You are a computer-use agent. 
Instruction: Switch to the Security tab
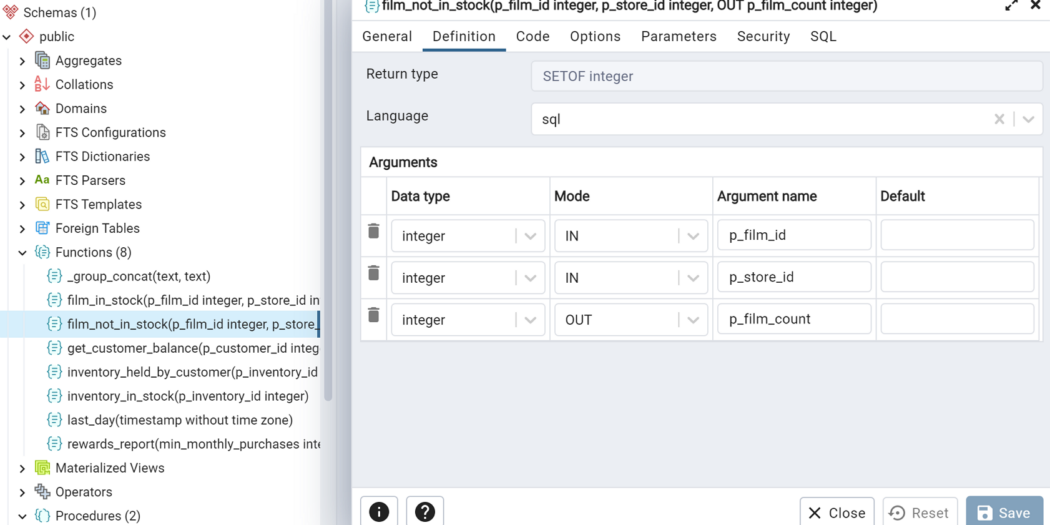[x=763, y=36]
